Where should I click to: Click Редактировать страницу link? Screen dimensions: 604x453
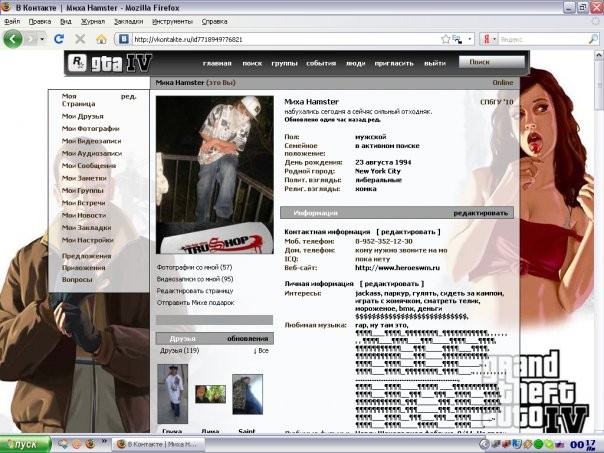coord(195,291)
